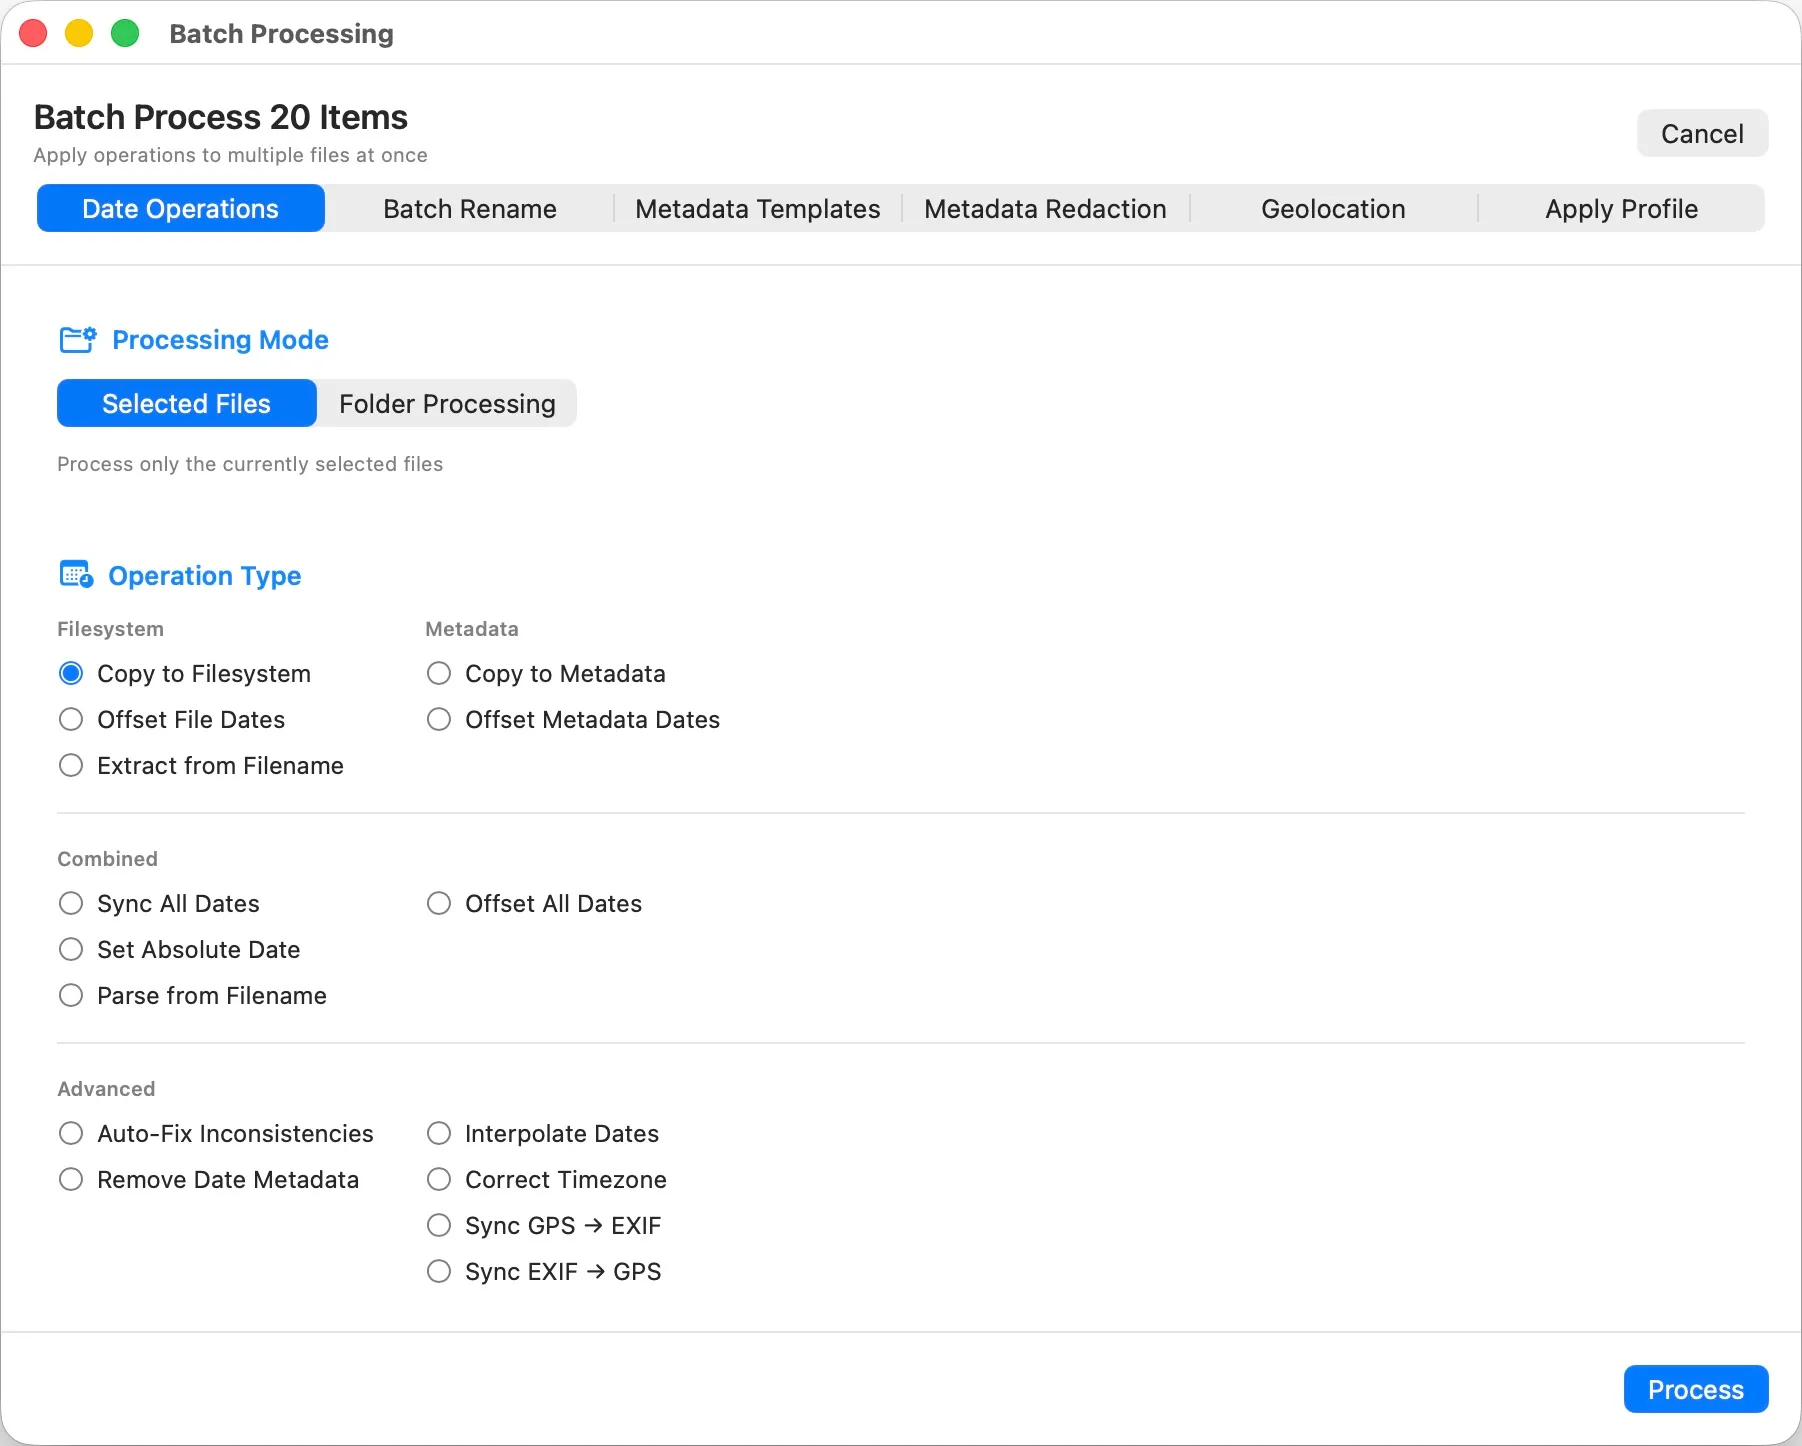Viewport: 1802px width, 1446px height.
Task: Select Sync GPS to EXIF
Action: (x=438, y=1225)
